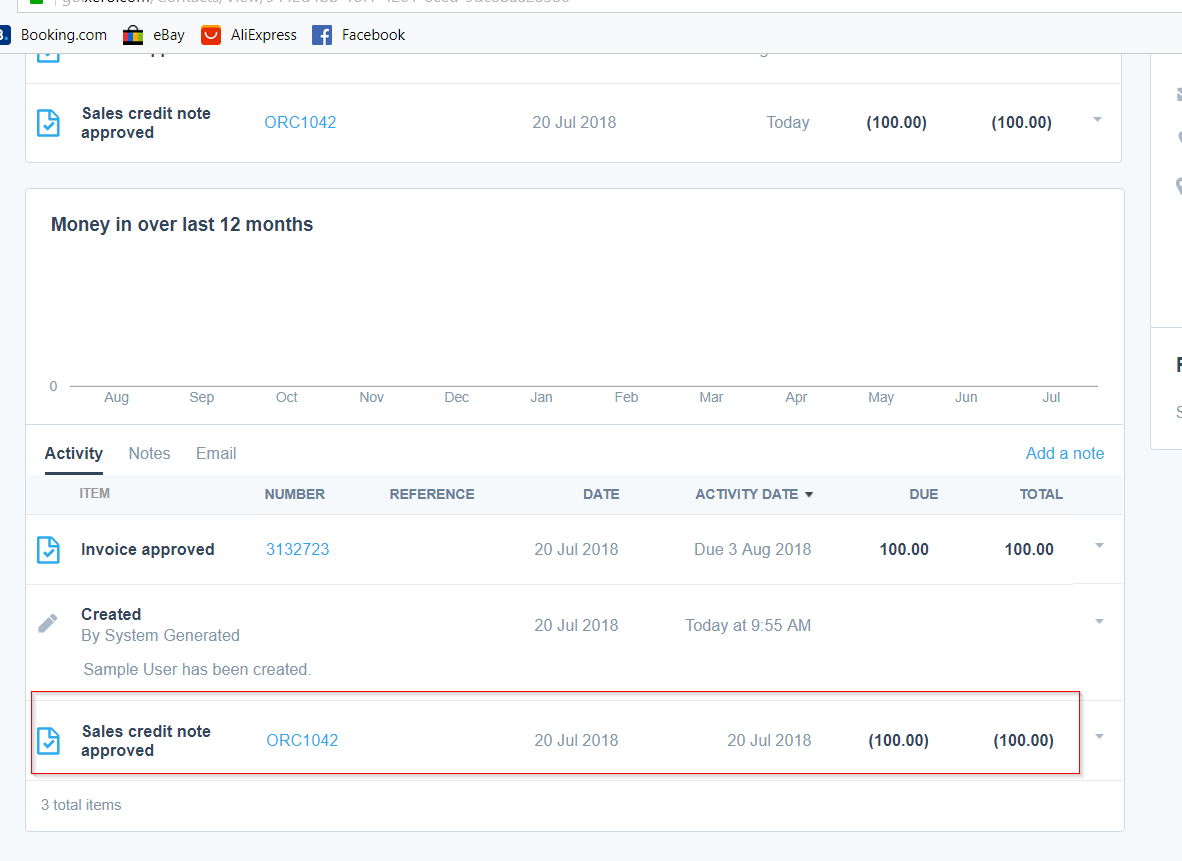Open ORC1042 link in the activity list

tap(302, 740)
